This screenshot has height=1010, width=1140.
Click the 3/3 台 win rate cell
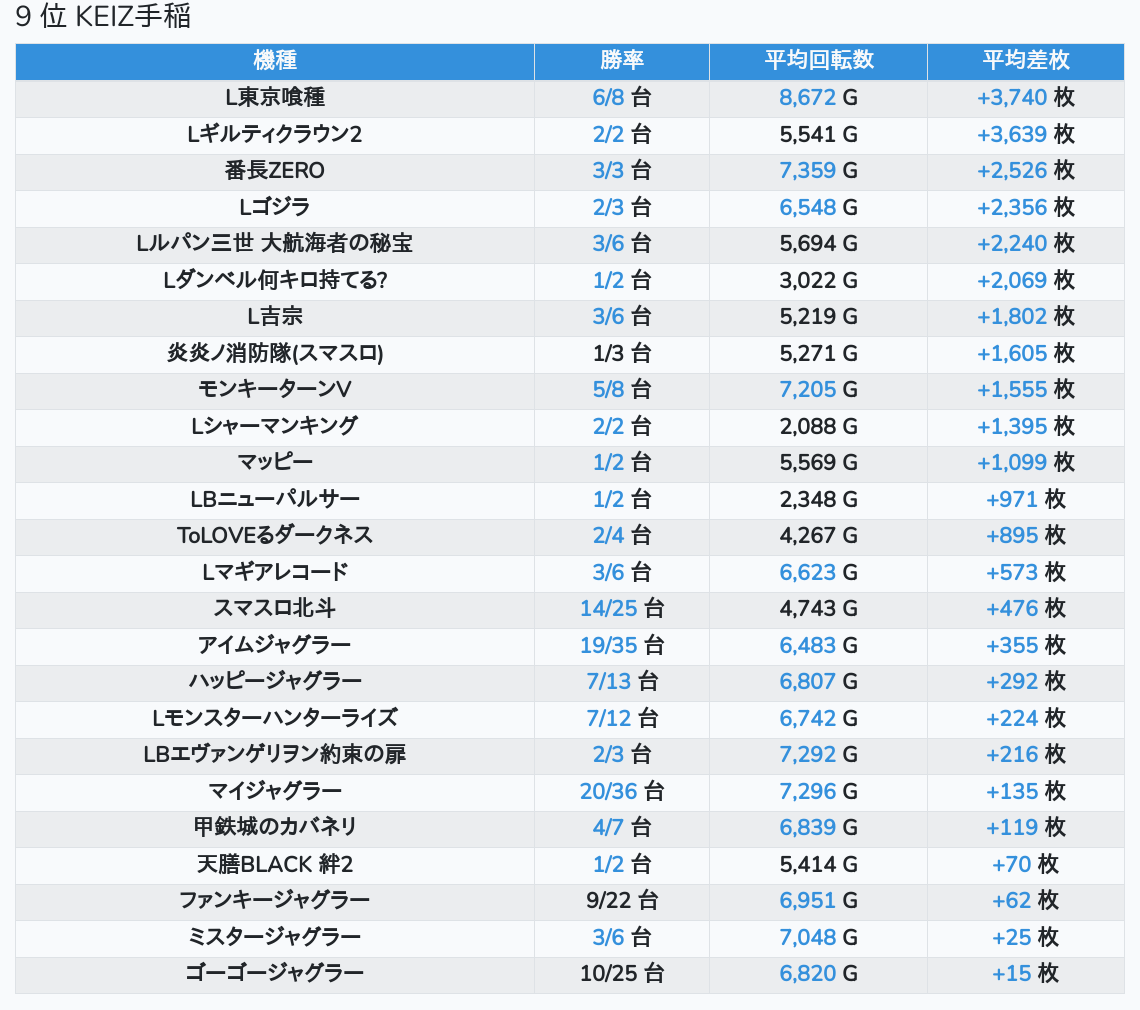click(622, 171)
